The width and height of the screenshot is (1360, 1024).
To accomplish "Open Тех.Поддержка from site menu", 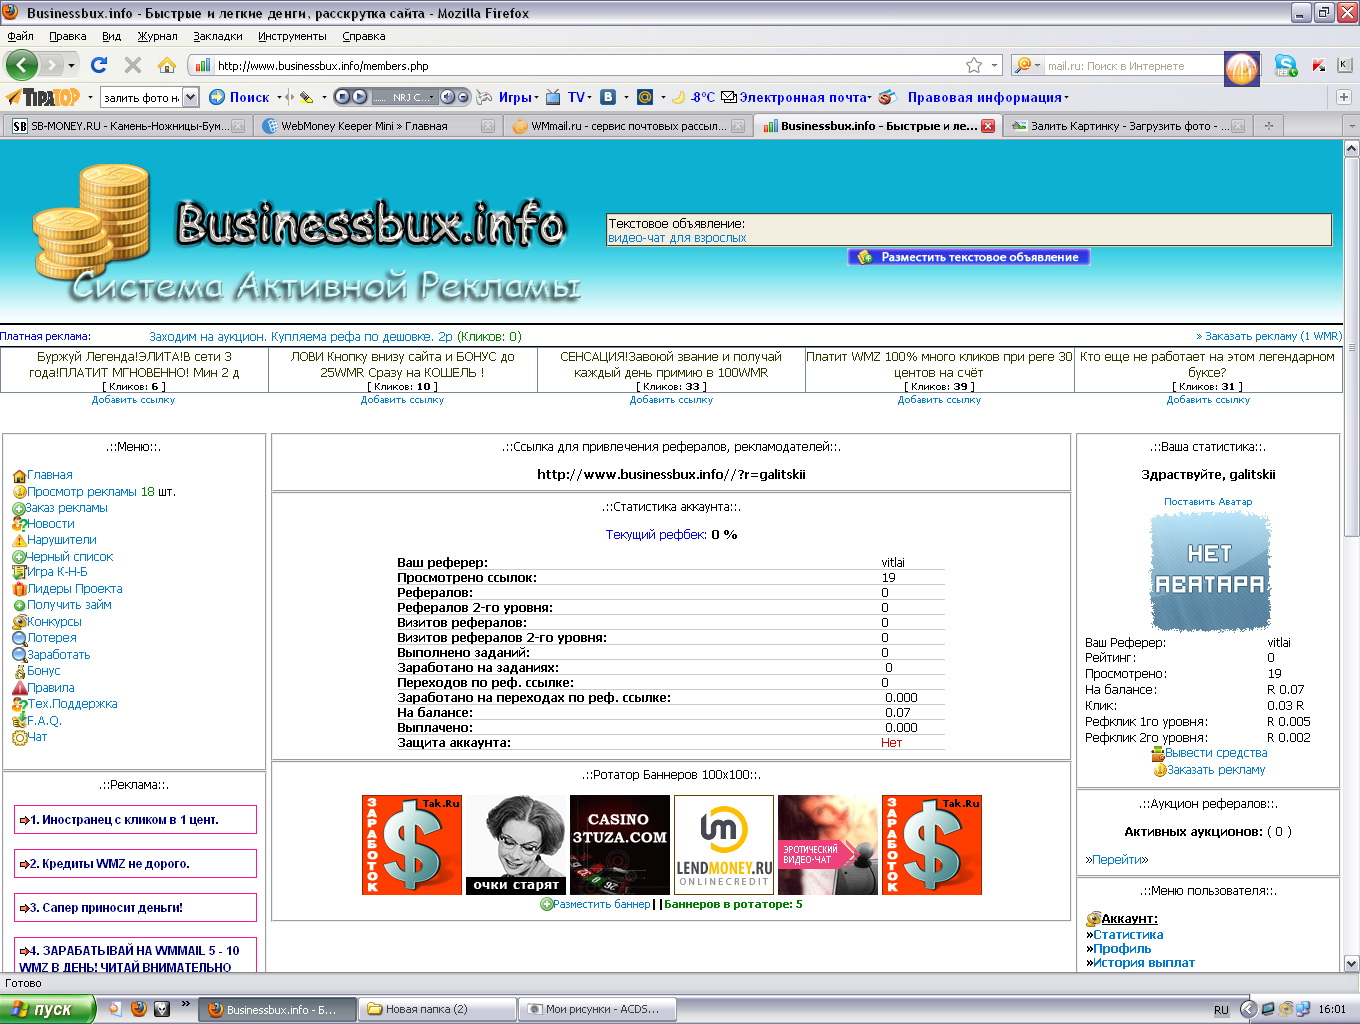I will point(72,704).
